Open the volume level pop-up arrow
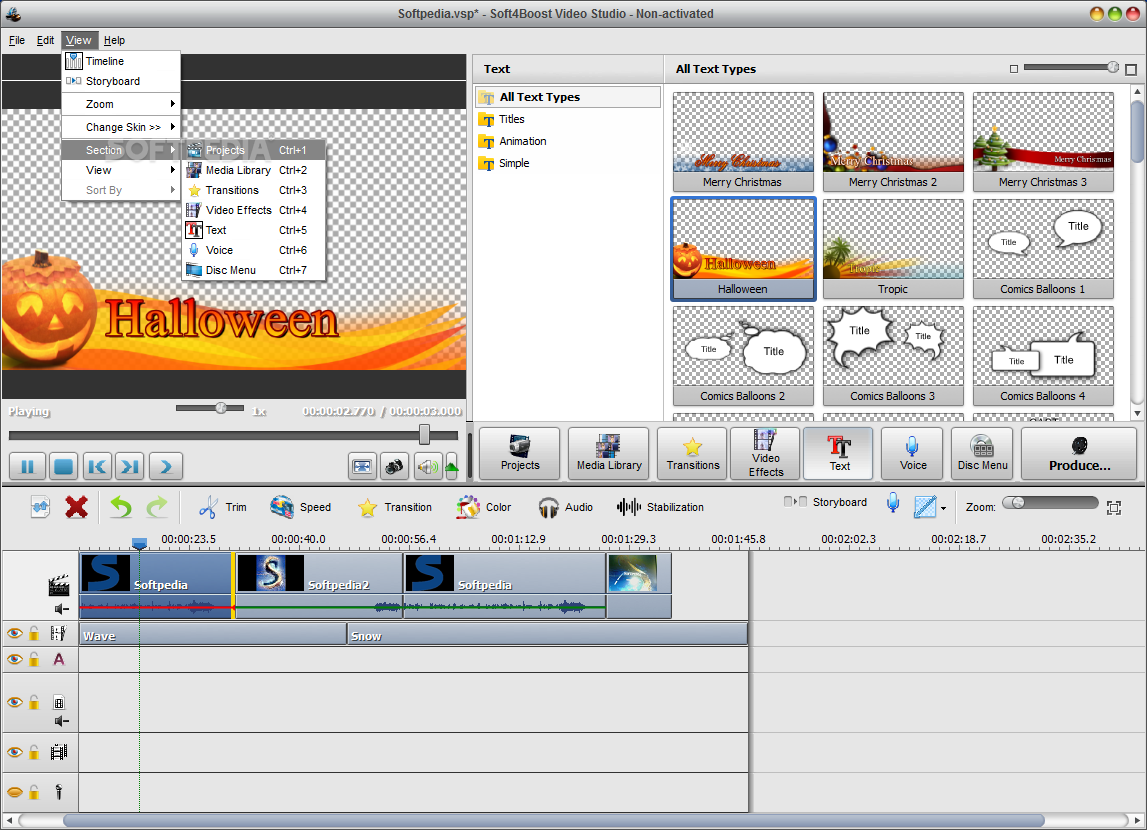The width and height of the screenshot is (1147, 830). coord(451,466)
